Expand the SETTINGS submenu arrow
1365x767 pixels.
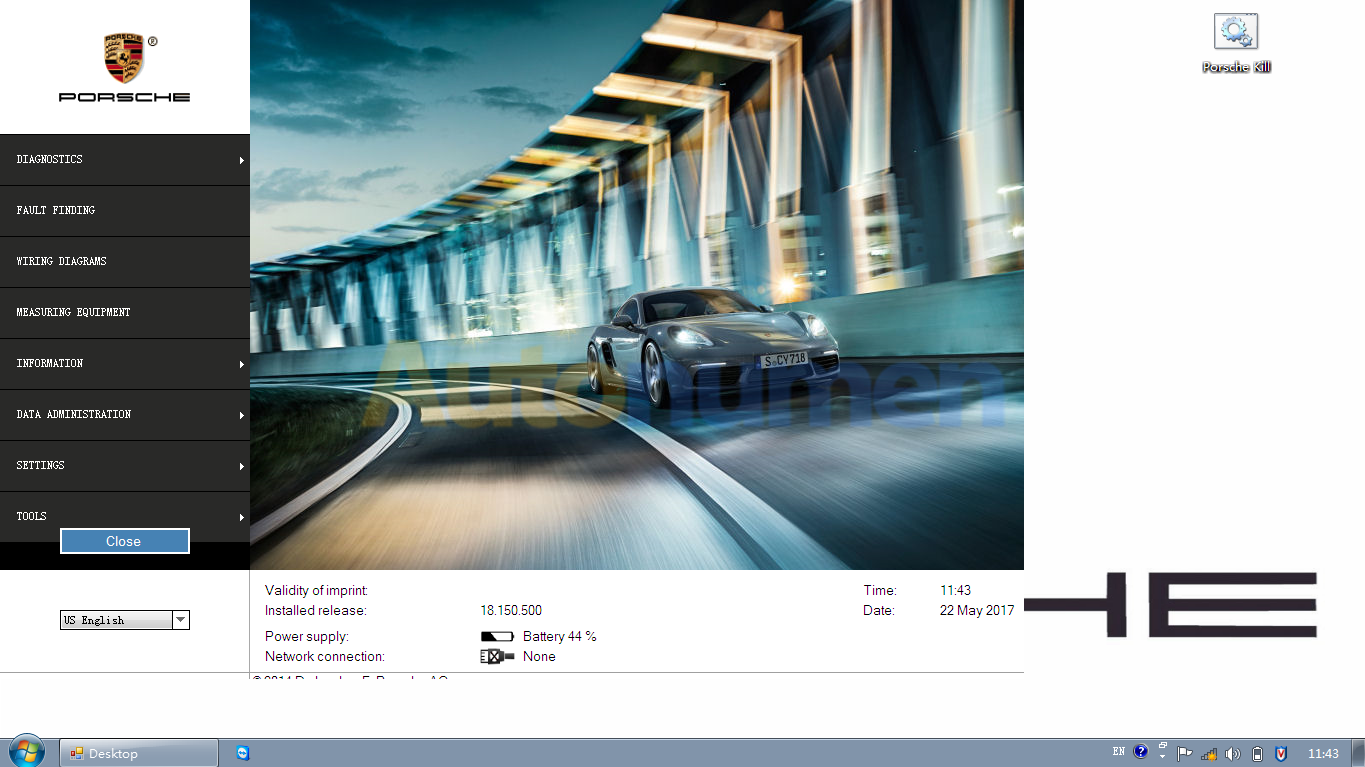[x=242, y=466]
